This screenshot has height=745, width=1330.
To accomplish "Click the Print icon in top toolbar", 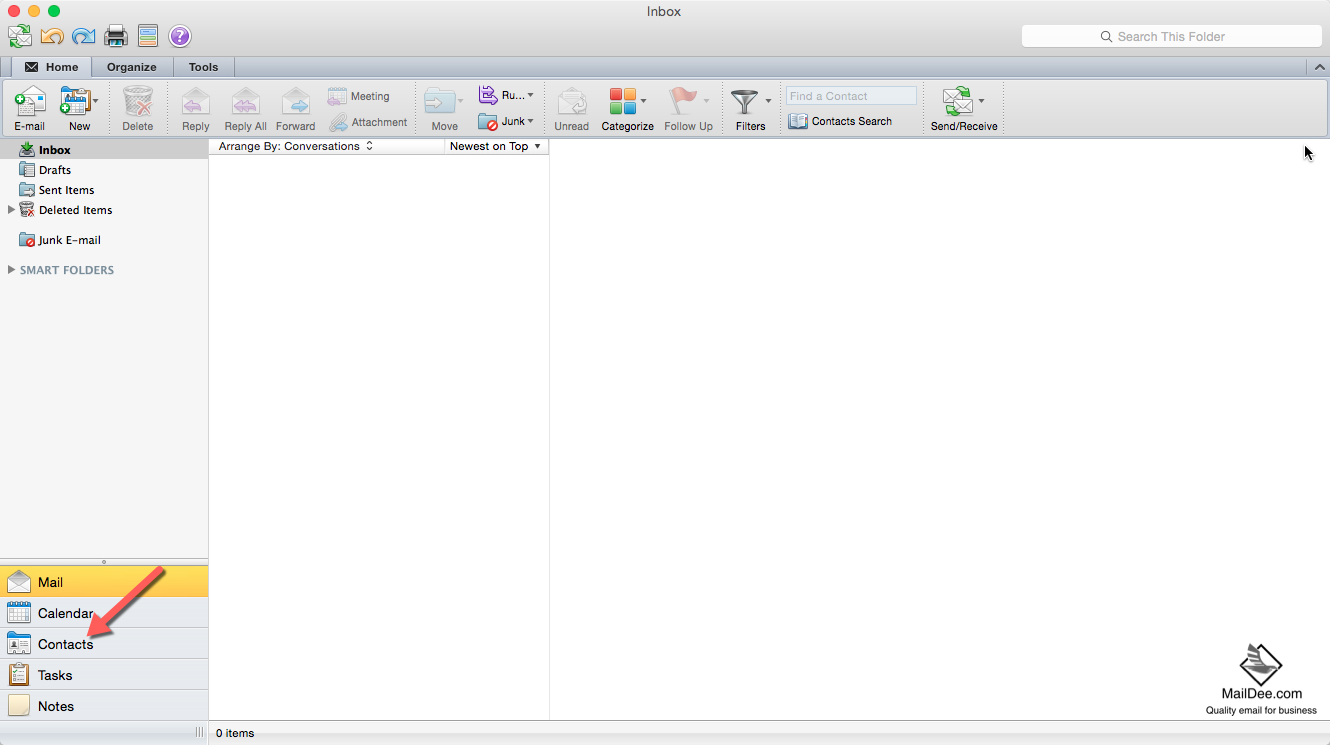I will tap(116, 37).
